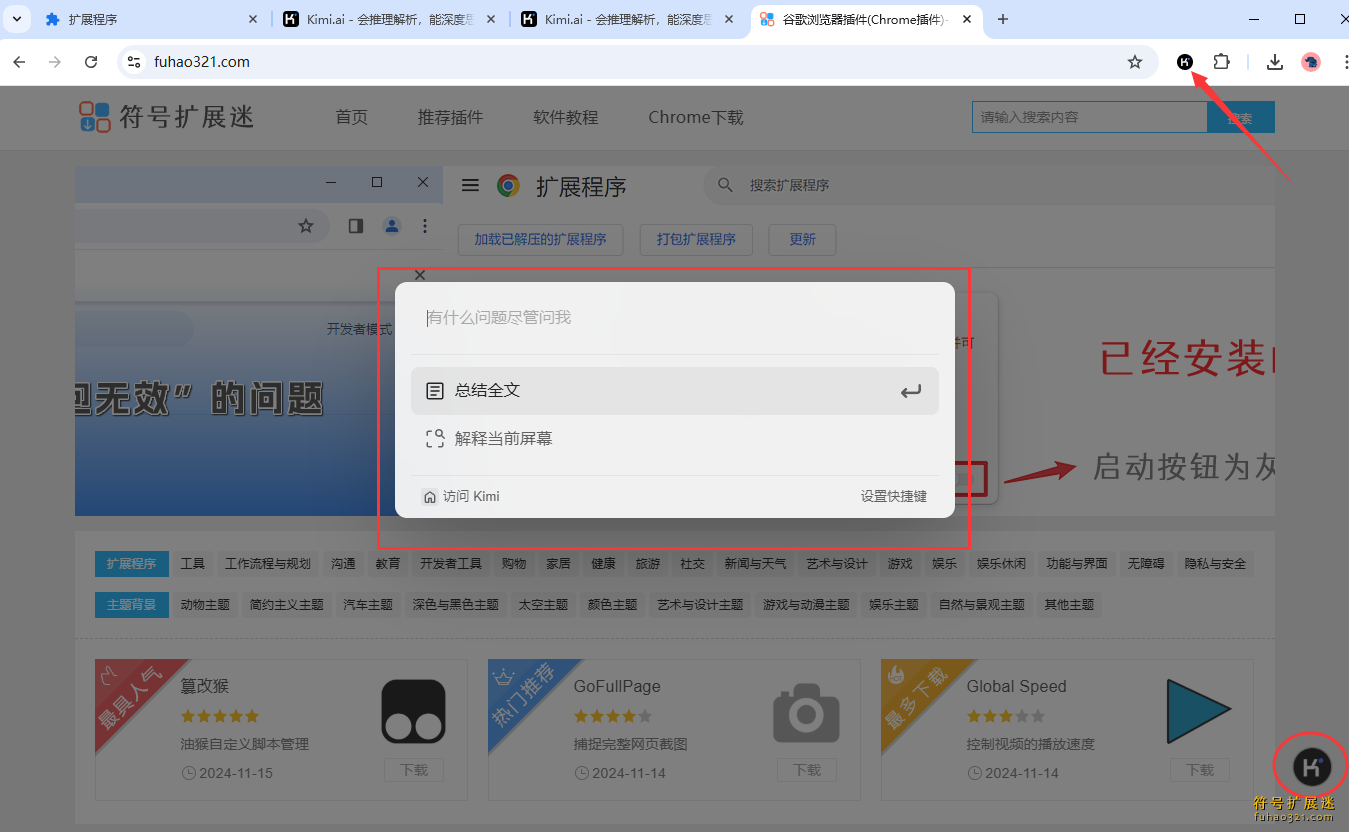This screenshot has width=1349, height=832.
Task: Select the 开发者工具 category tag
Action: coord(451,564)
